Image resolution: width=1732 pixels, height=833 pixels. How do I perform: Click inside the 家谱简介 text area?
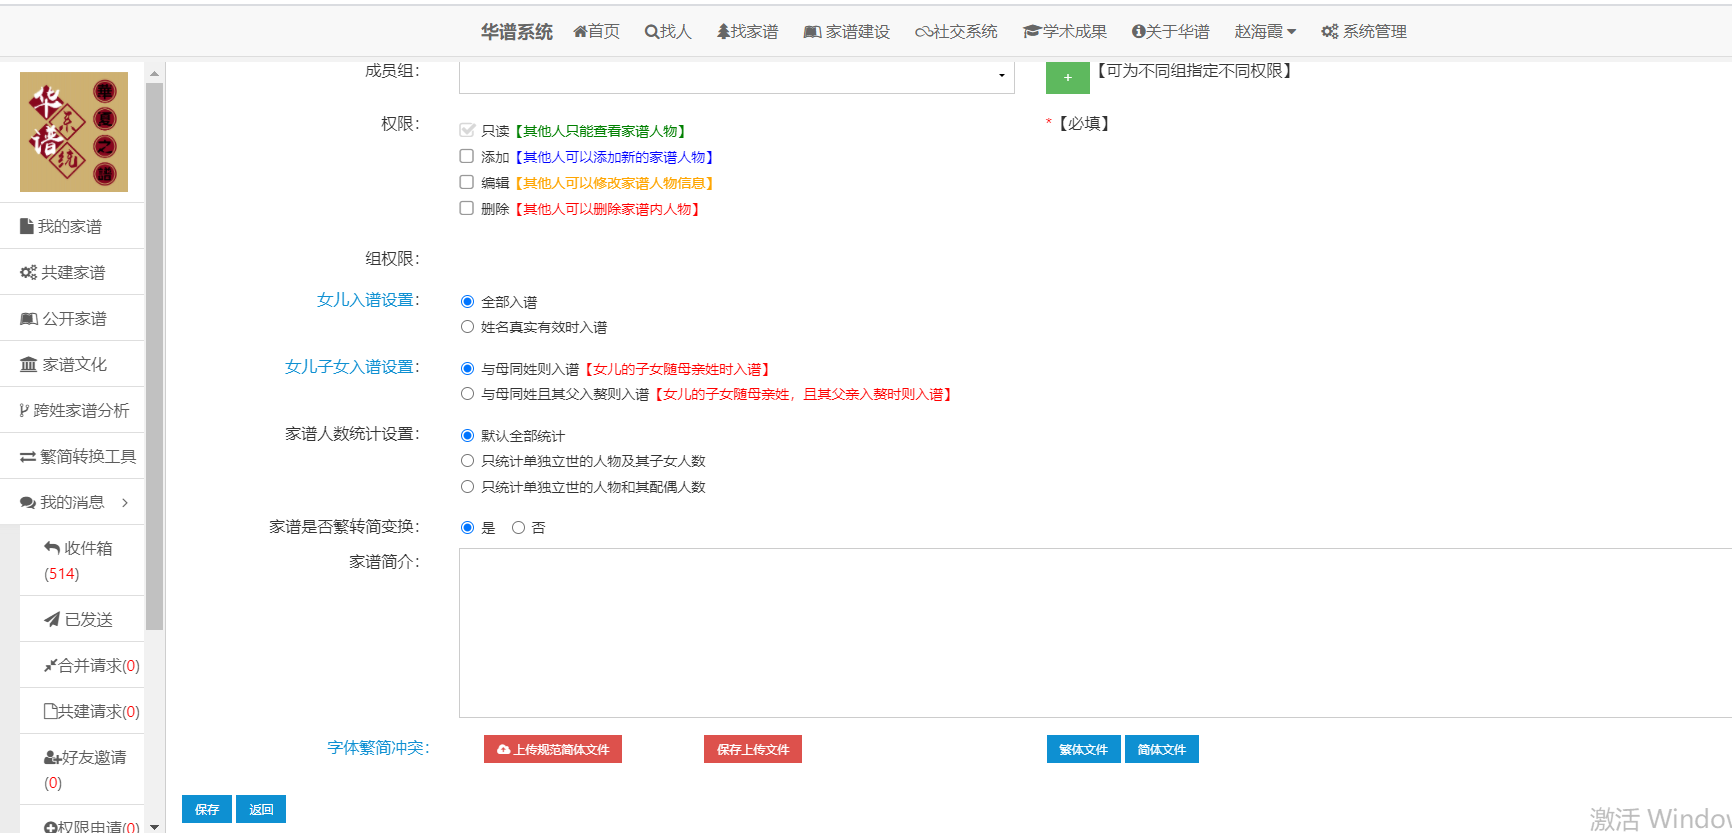pyautogui.click(x=1095, y=633)
